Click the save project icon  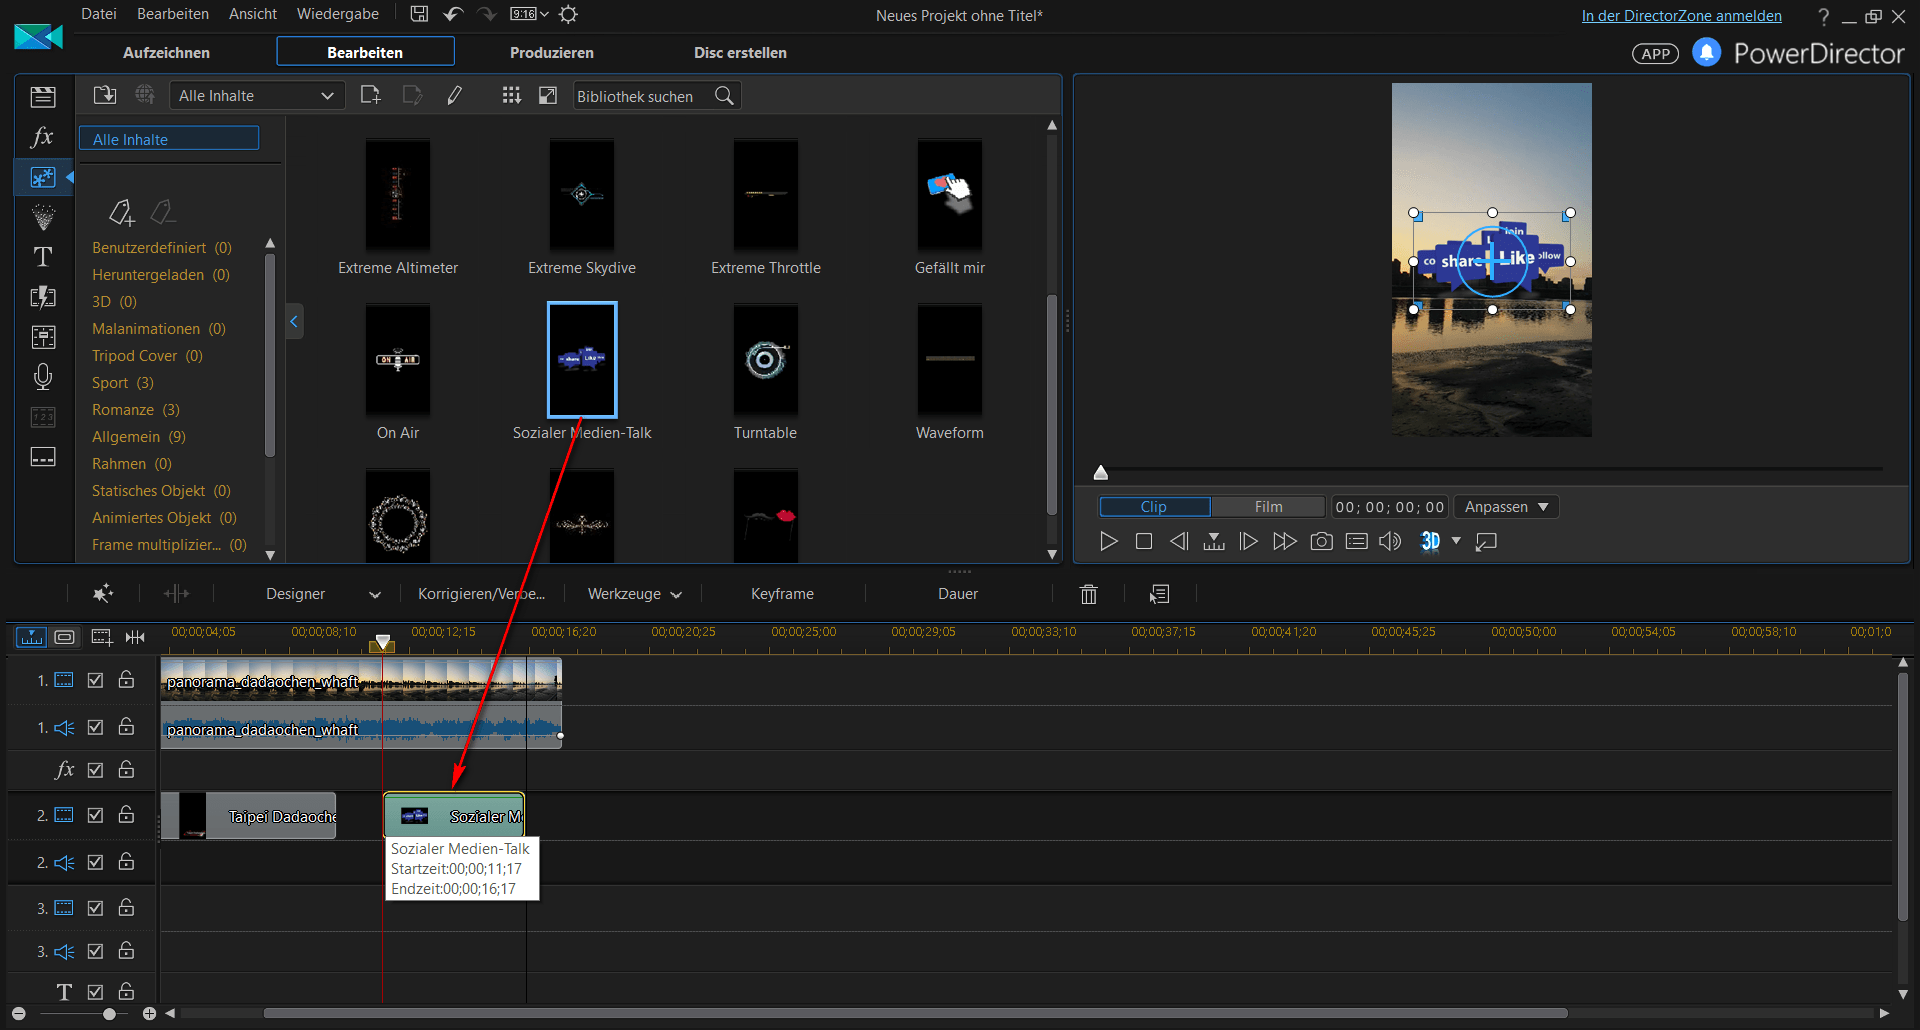419,14
